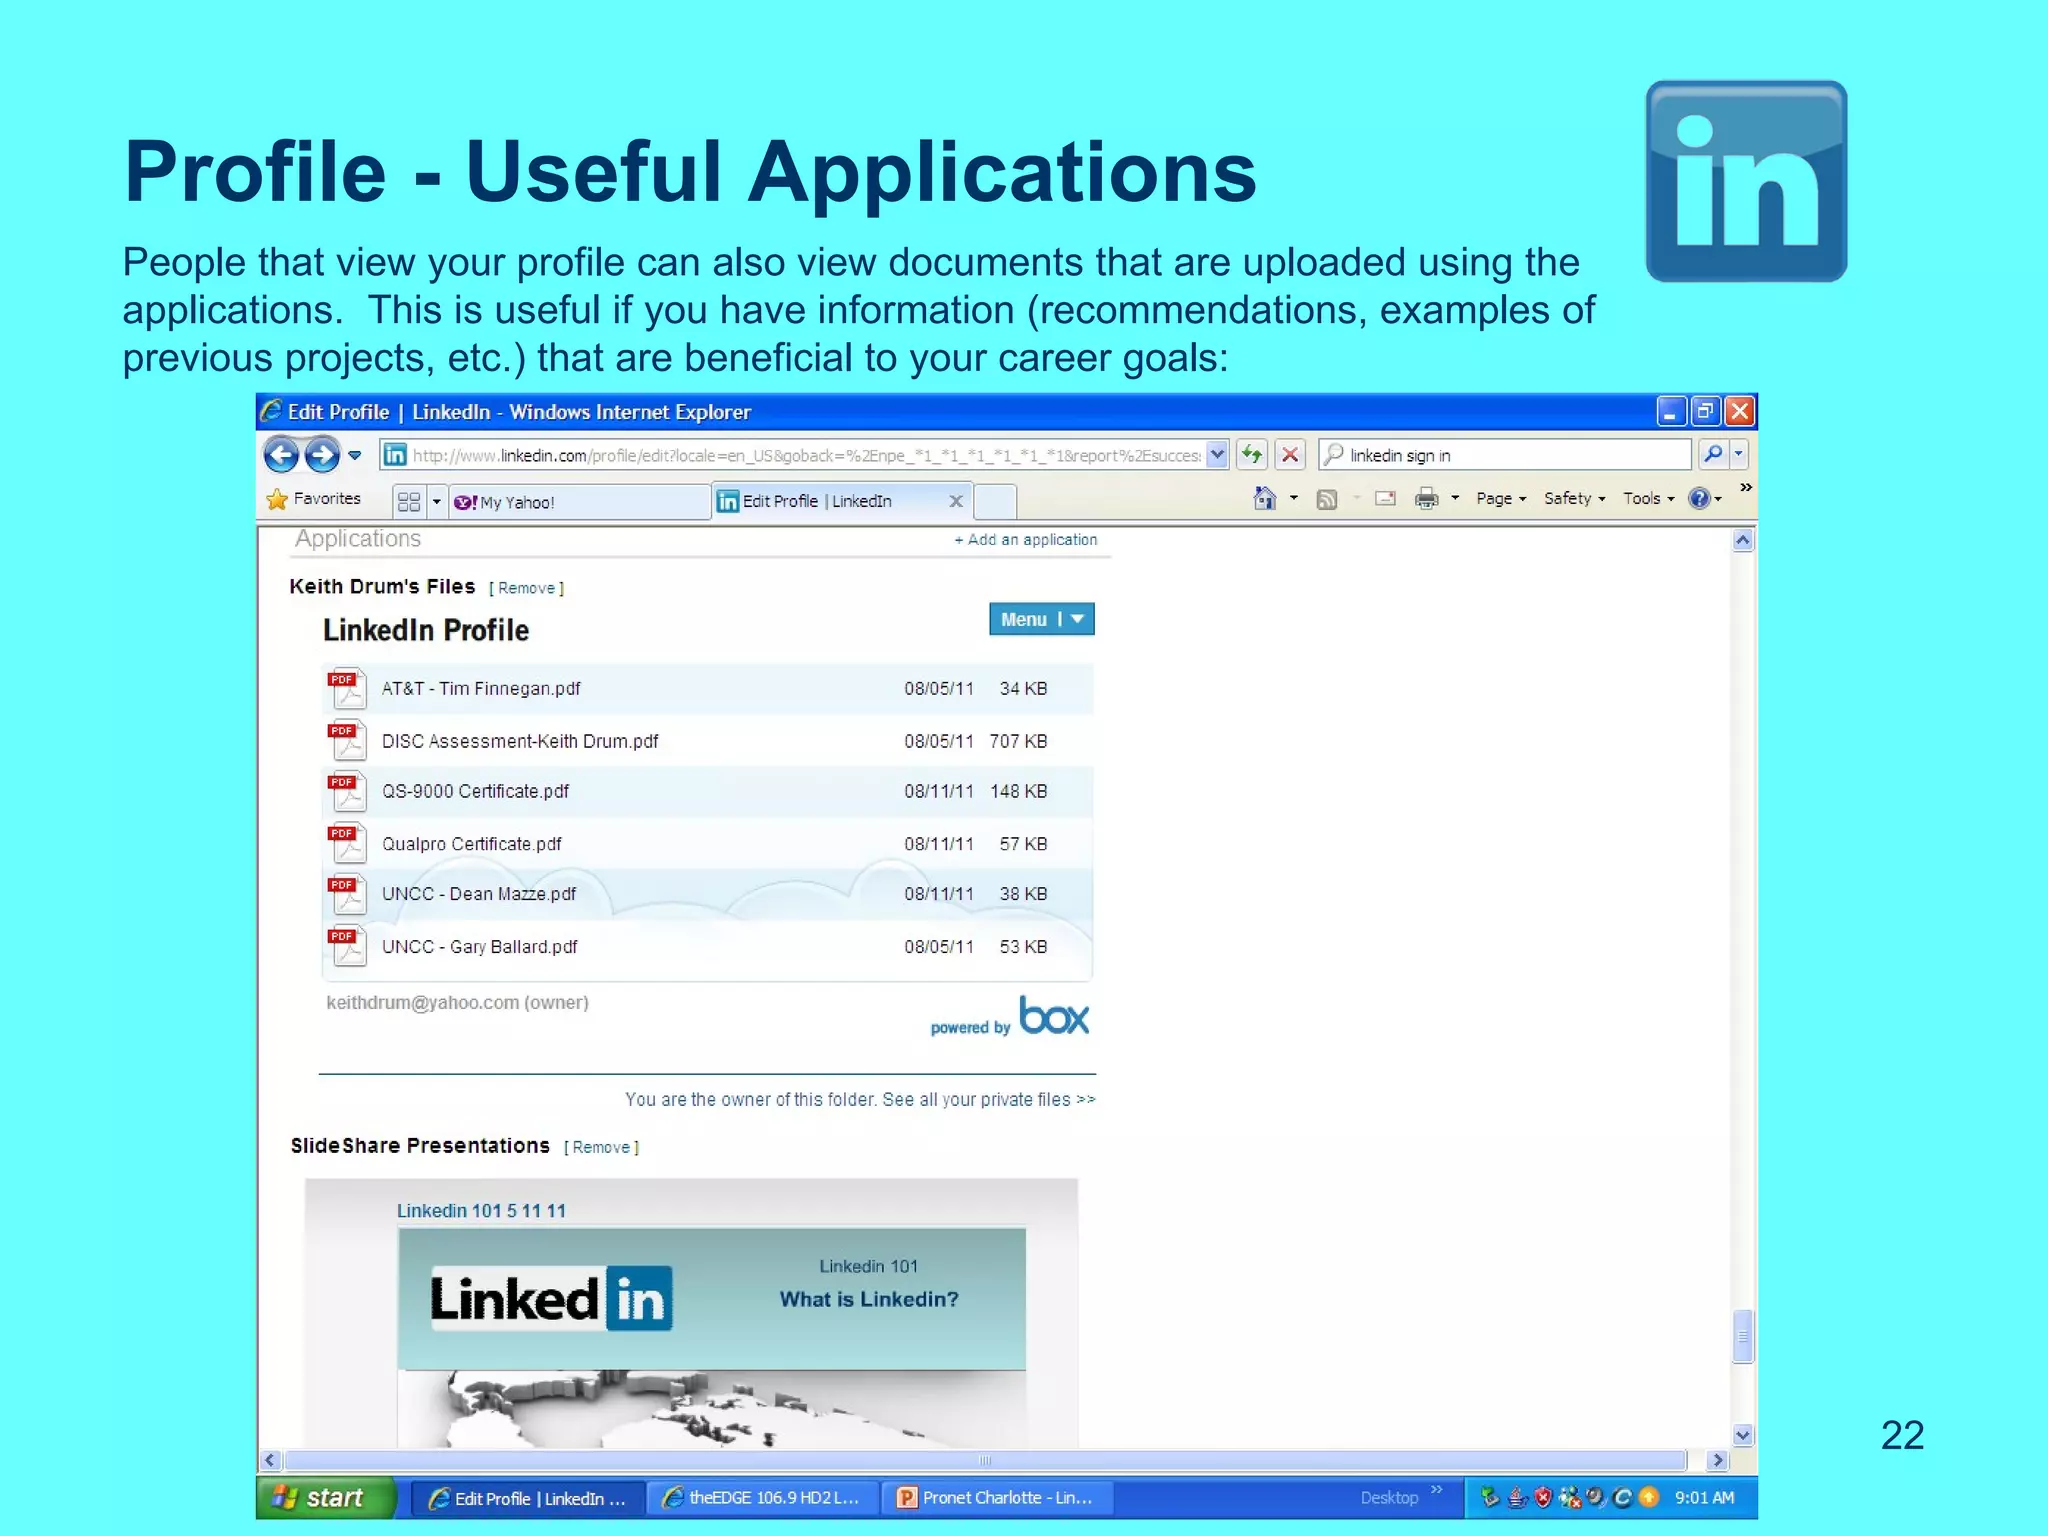
Task: Expand the tab list dropdown arrow
Action: click(x=436, y=502)
